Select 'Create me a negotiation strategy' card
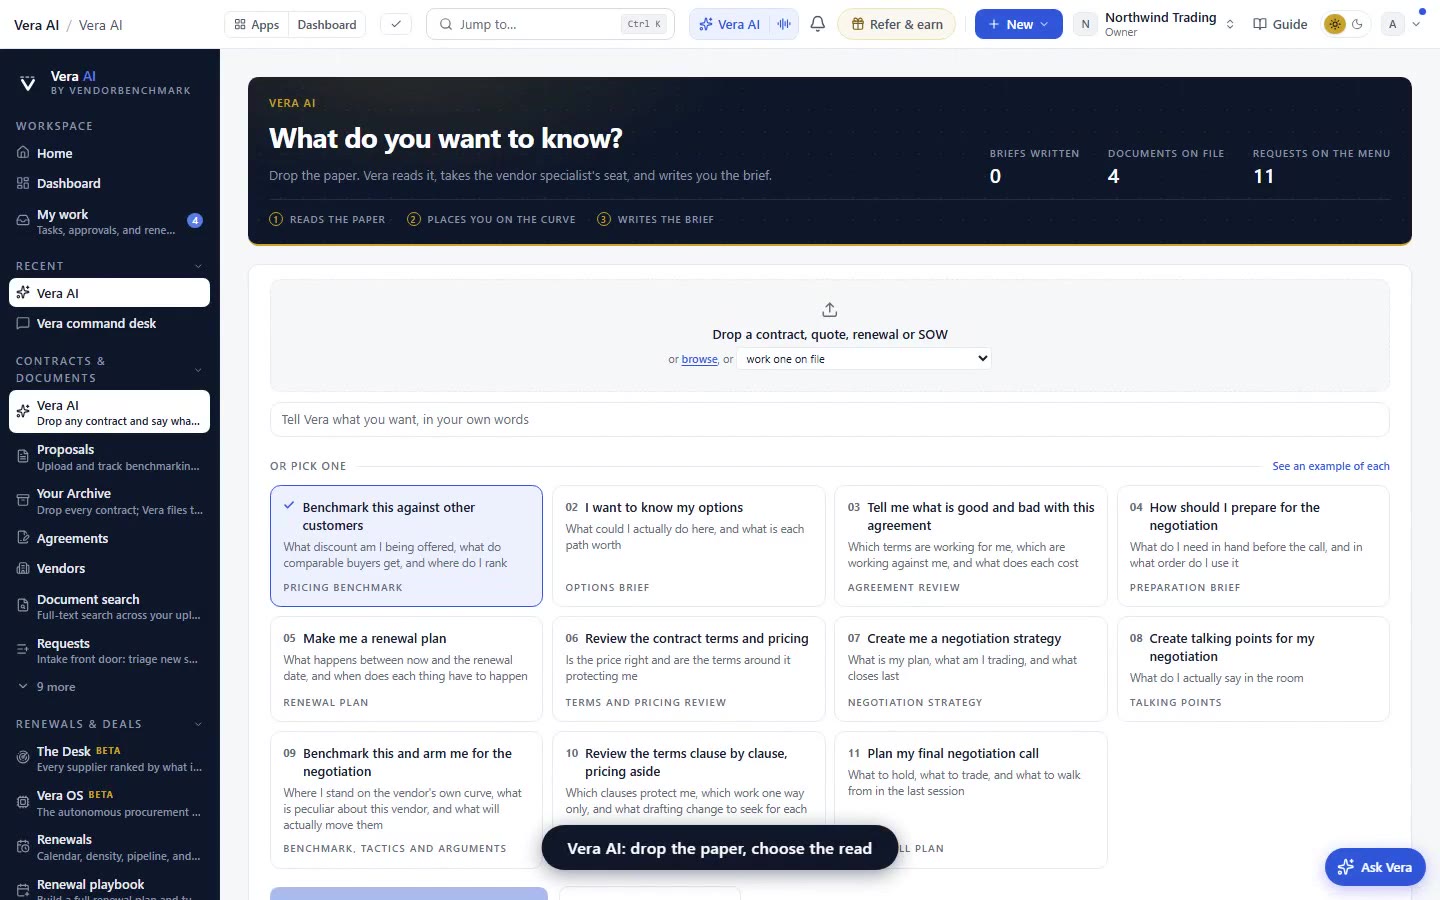Screen dimensions: 1440x900 [x=971, y=669]
